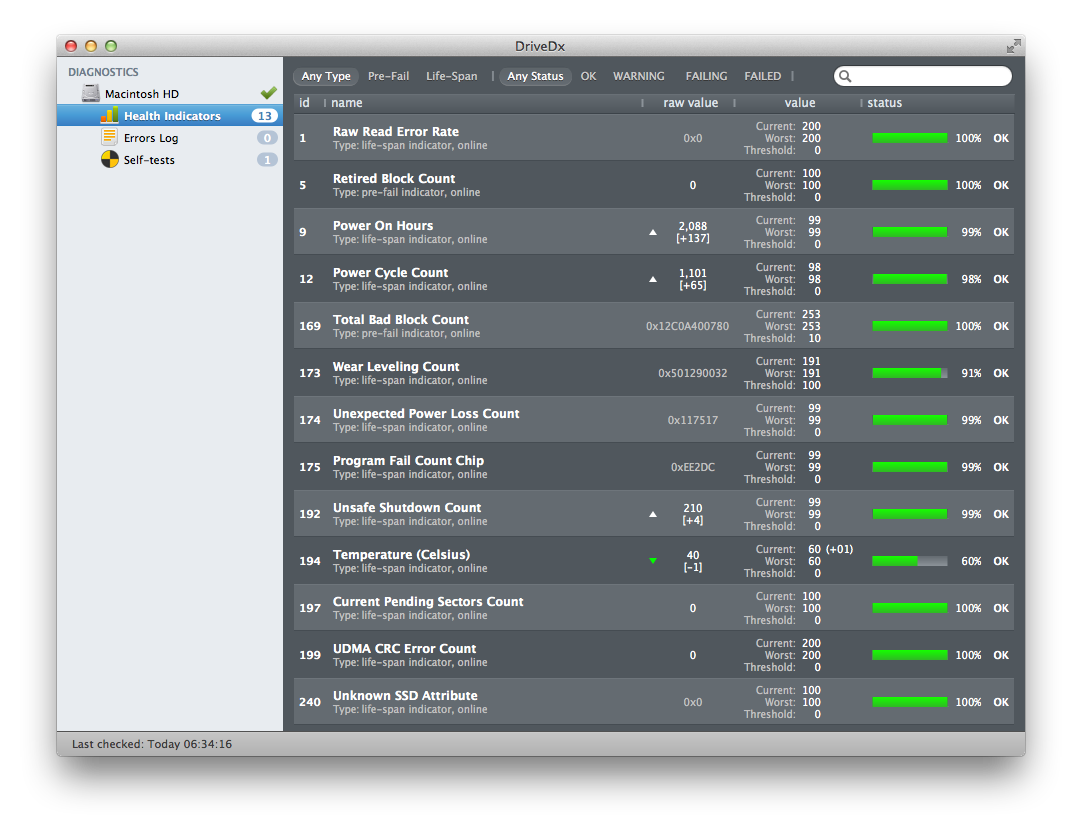Click the Errors Log count badge 0
The height and width of the screenshot is (835, 1082).
click(x=267, y=138)
